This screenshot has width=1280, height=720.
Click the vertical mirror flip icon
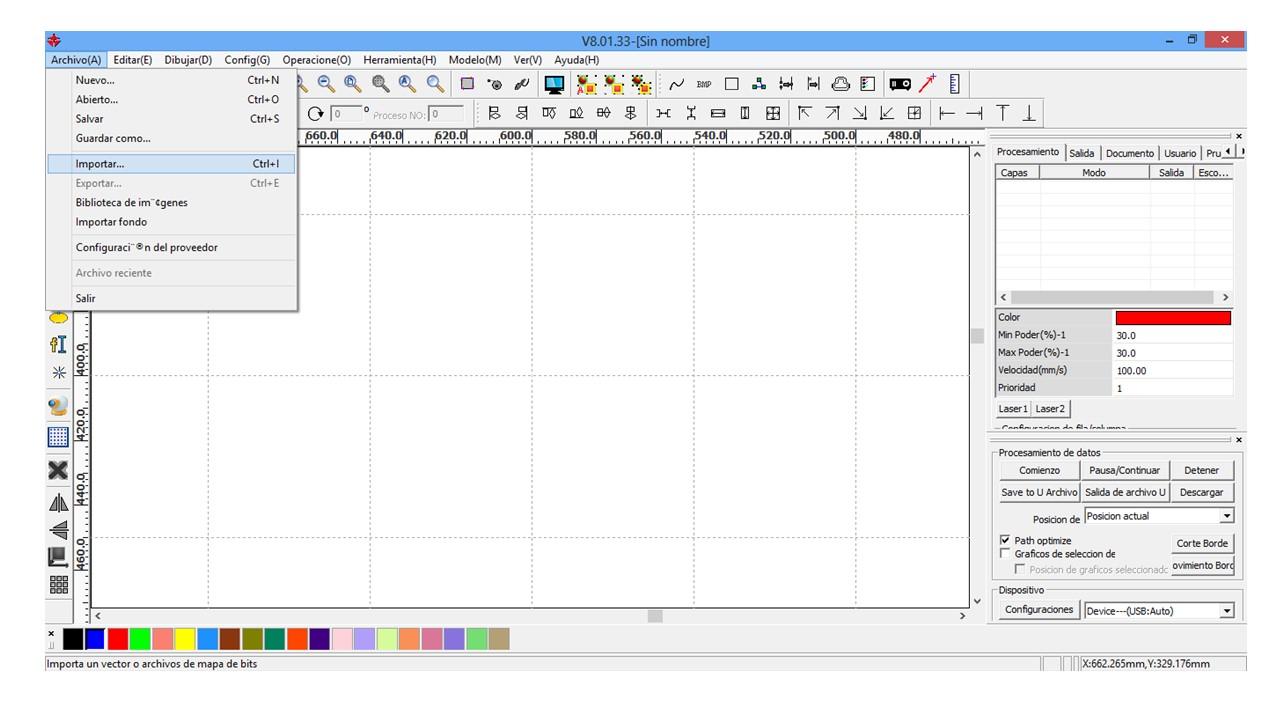(x=59, y=530)
